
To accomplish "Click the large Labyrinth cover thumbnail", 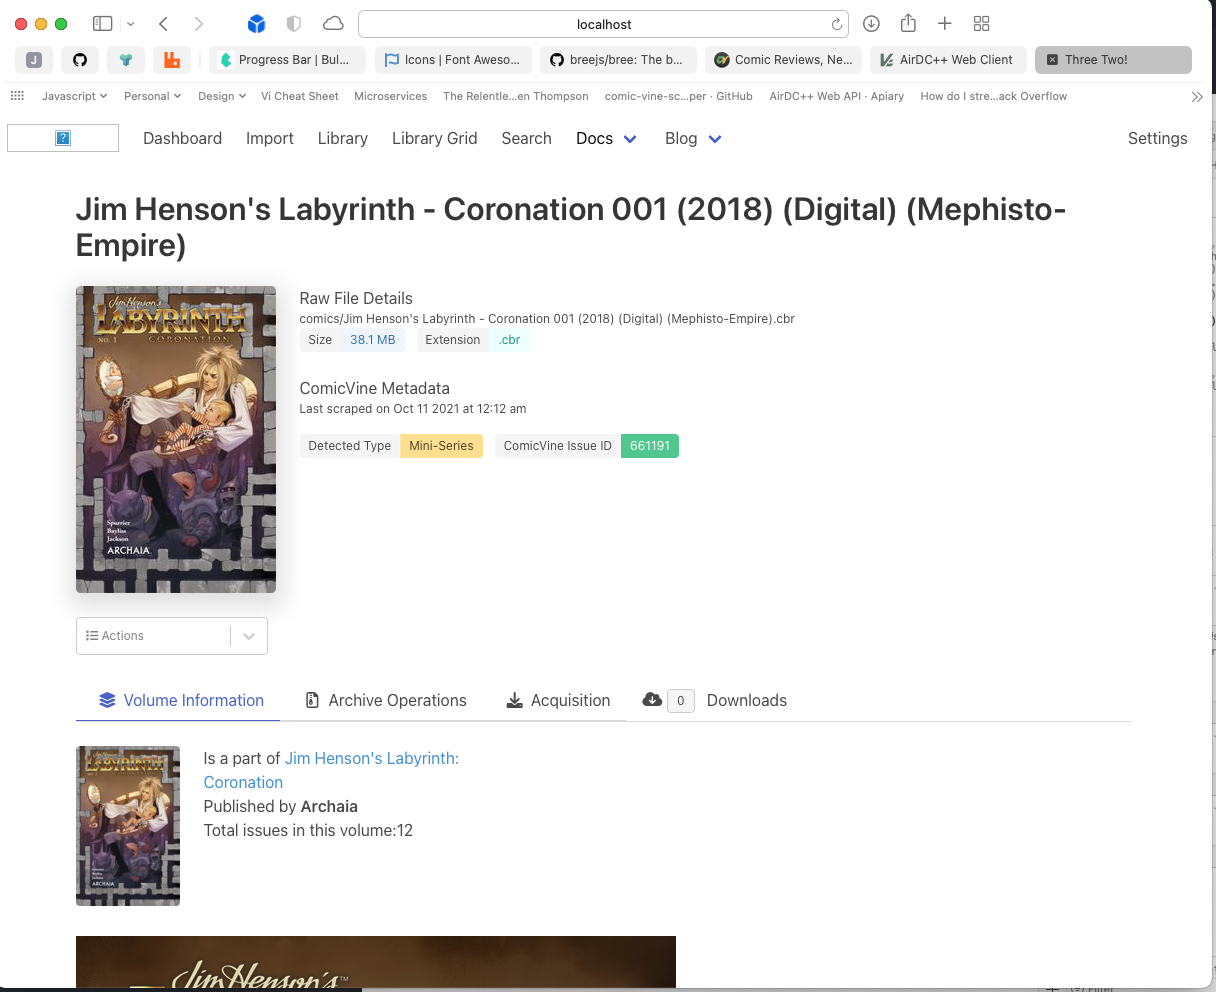I will (176, 440).
